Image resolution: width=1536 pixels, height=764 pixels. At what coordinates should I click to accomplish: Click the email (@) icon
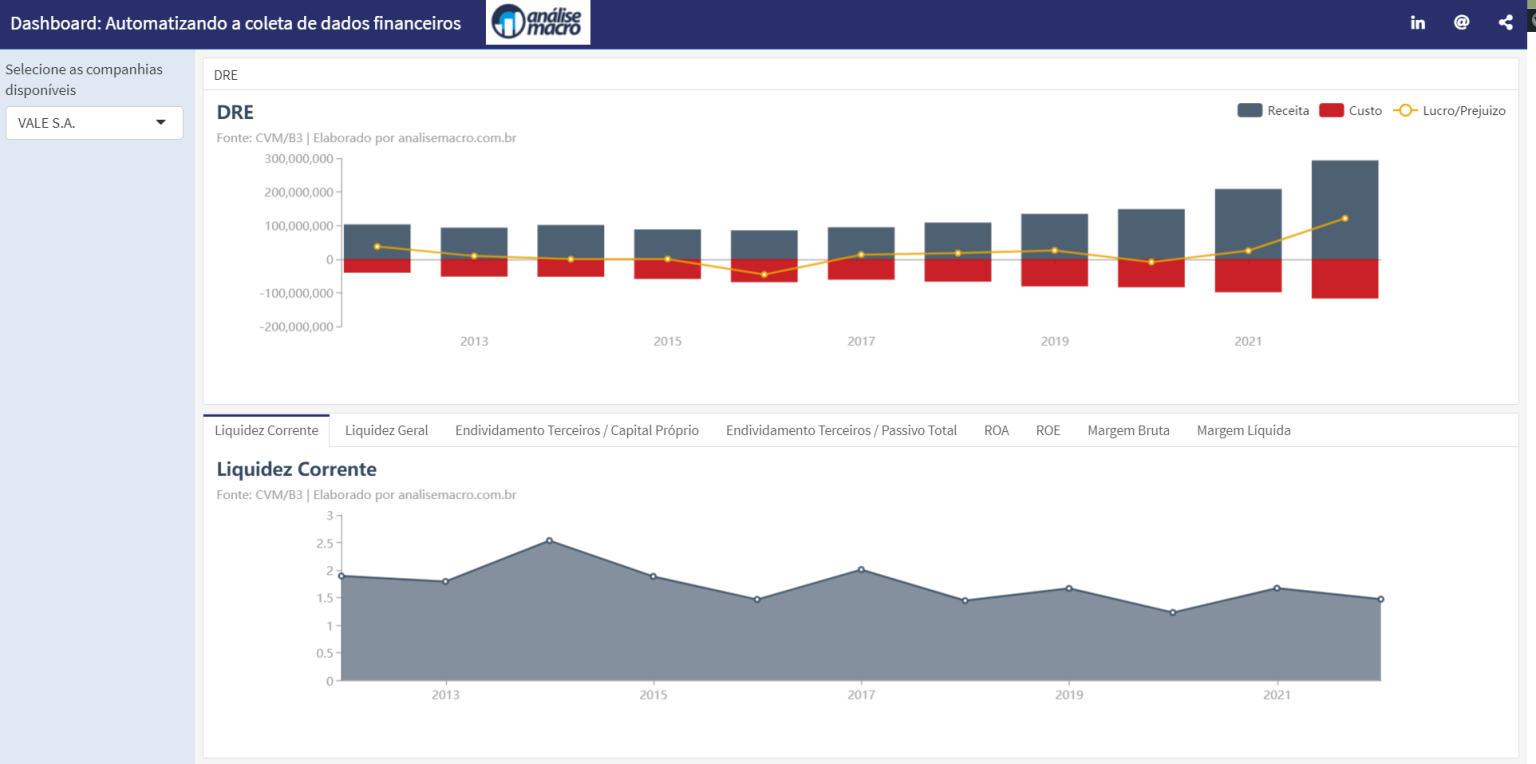pyautogui.click(x=1461, y=21)
